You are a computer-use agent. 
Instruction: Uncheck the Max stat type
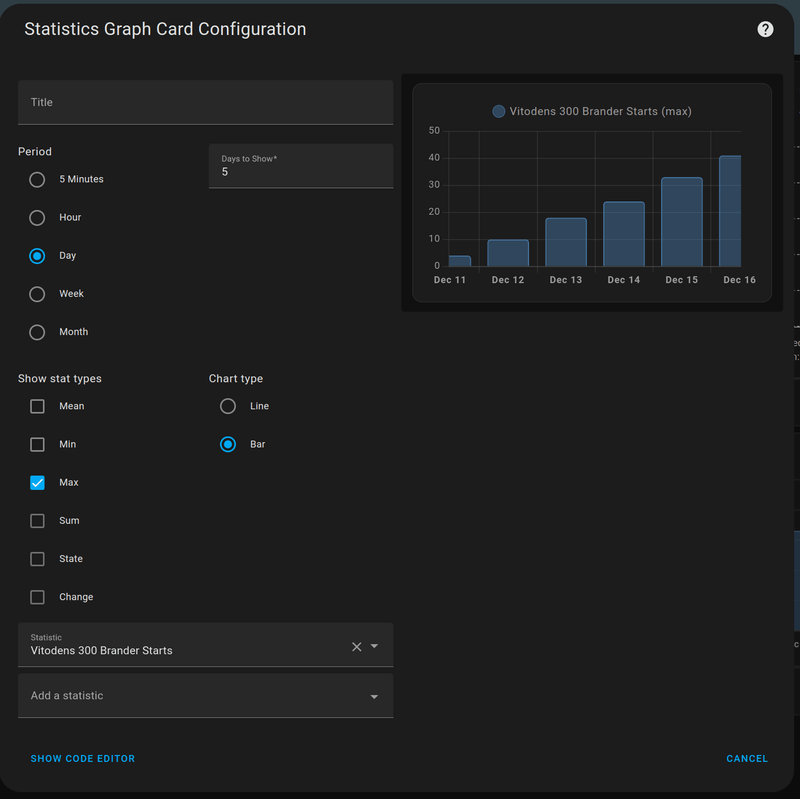coord(37,483)
